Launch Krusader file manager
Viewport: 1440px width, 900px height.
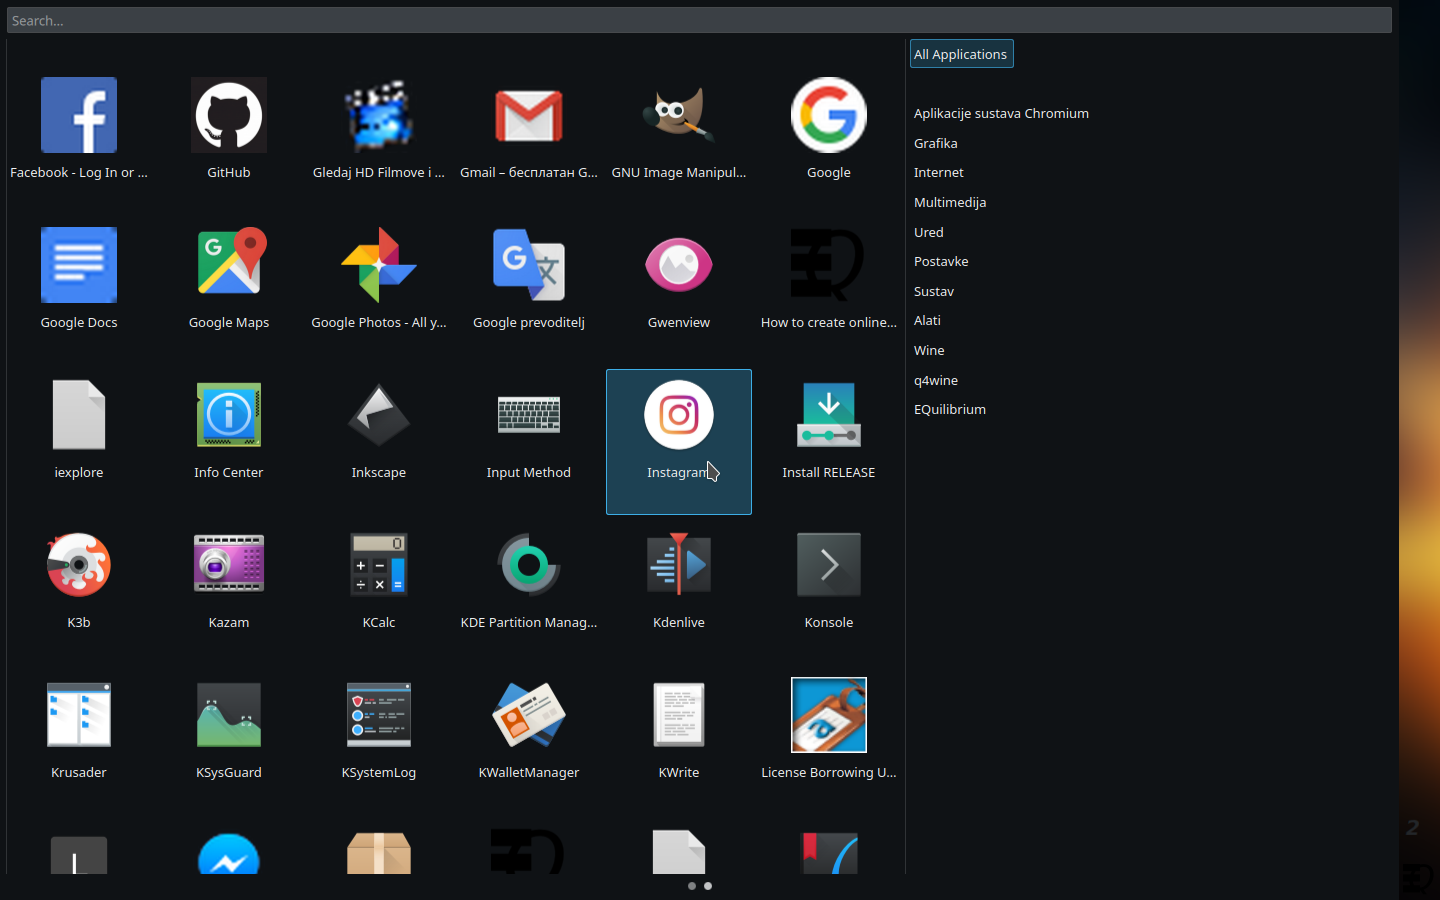(x=79, y=715)
